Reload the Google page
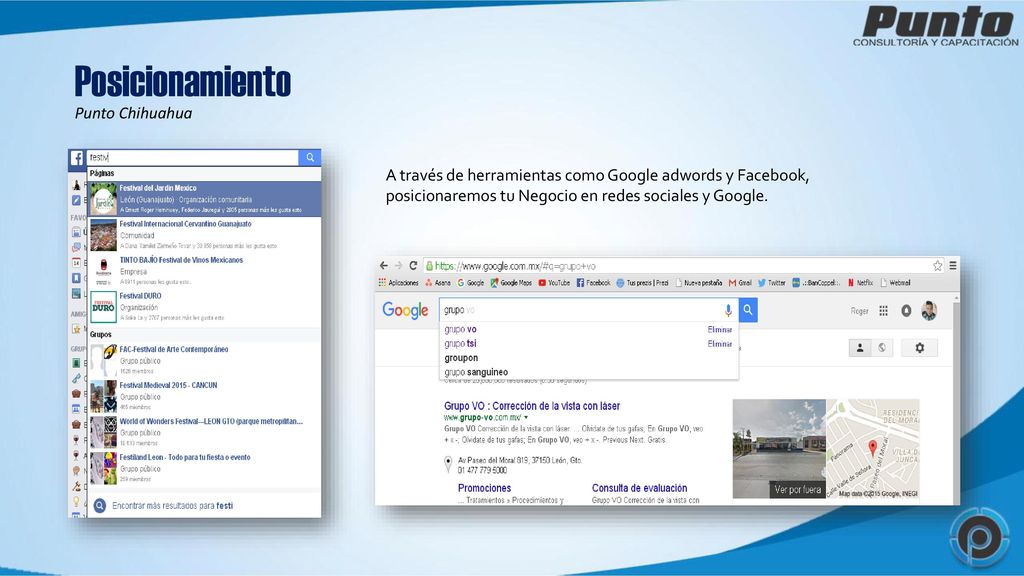 413,266
